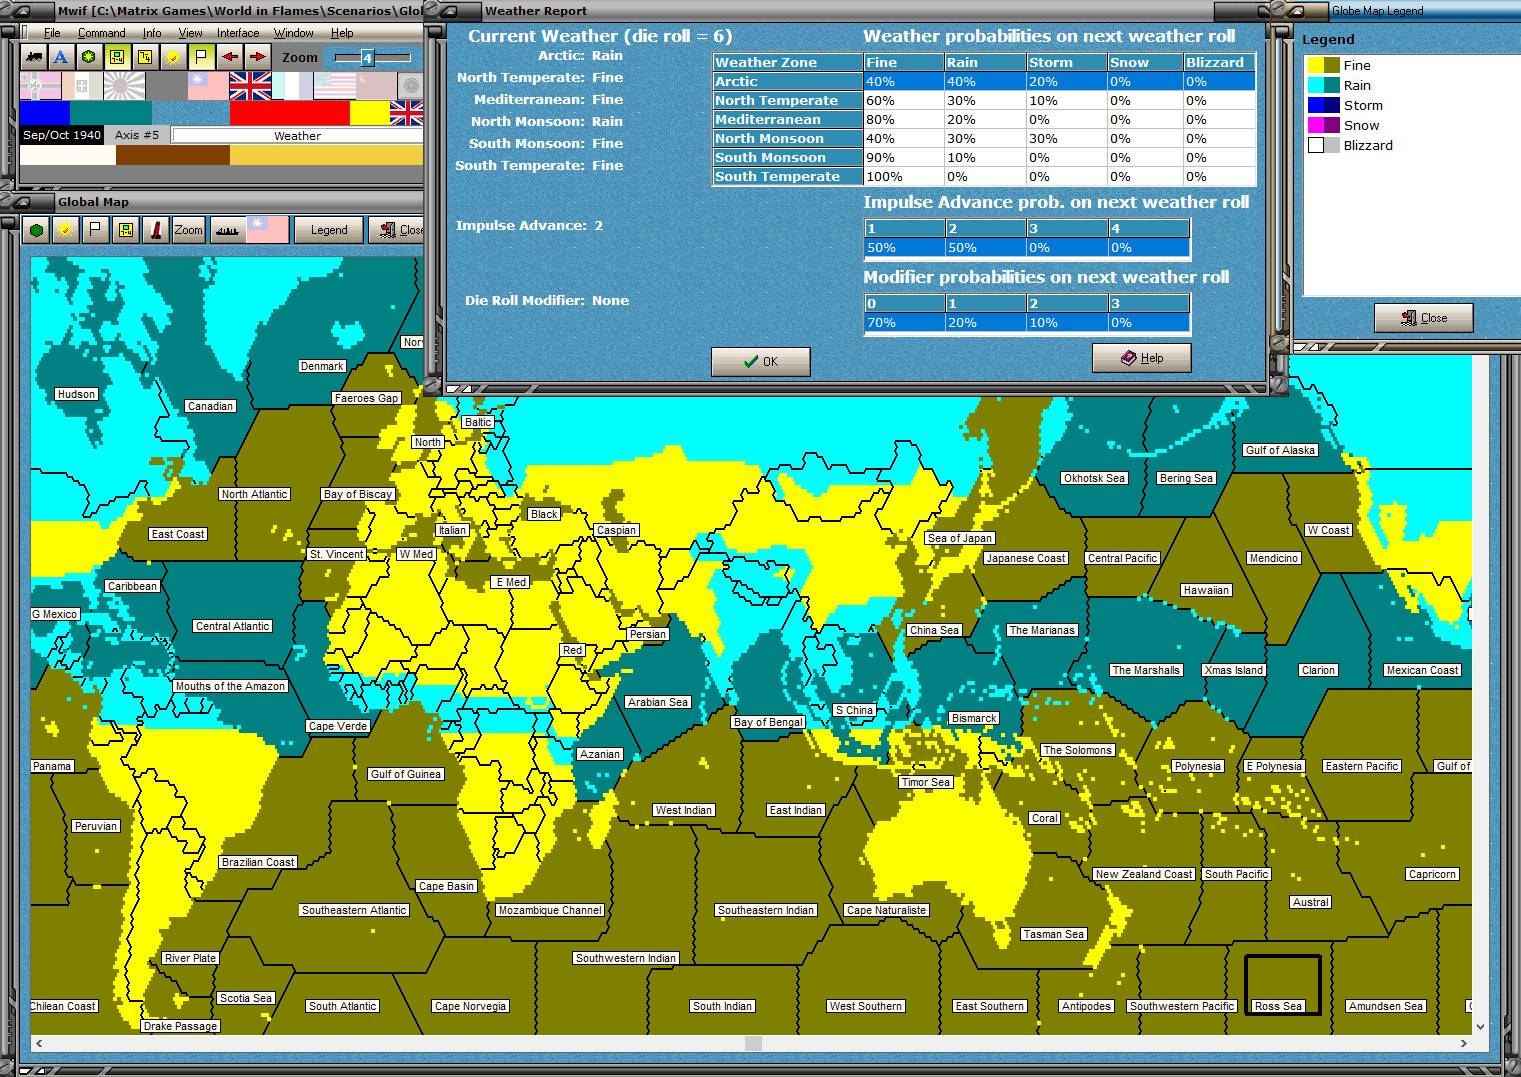Viewport: 1521px width, 1077px height.
Task: Select the Union Jack flag in flag row
Action: click(x=250, y=86)
